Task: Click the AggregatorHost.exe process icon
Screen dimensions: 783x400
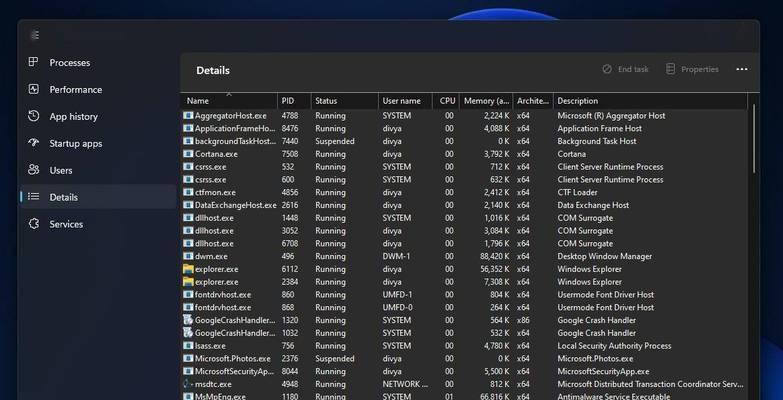Action: [188, 115]
